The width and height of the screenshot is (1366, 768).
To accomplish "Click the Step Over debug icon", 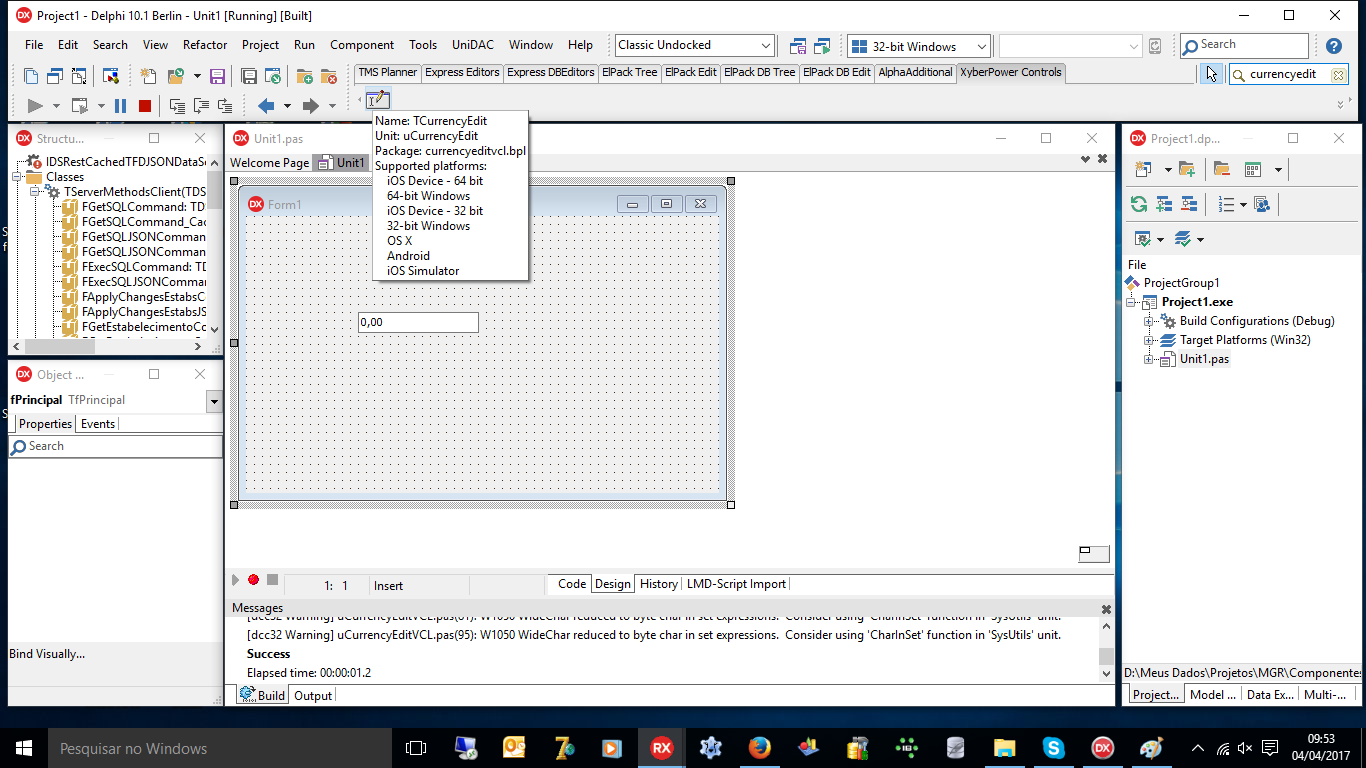I will coord(201,106).
